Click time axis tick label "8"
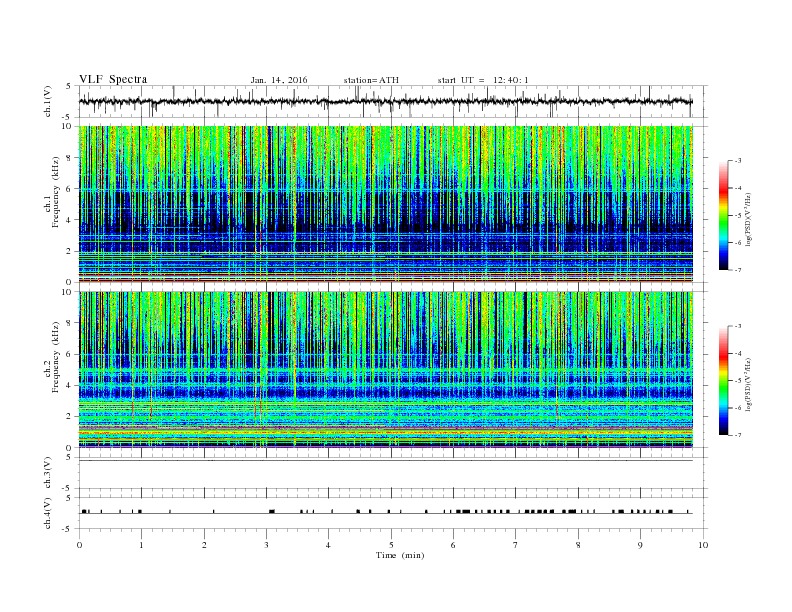The width and height of the screenshot is (792, 612). point(578,545)
